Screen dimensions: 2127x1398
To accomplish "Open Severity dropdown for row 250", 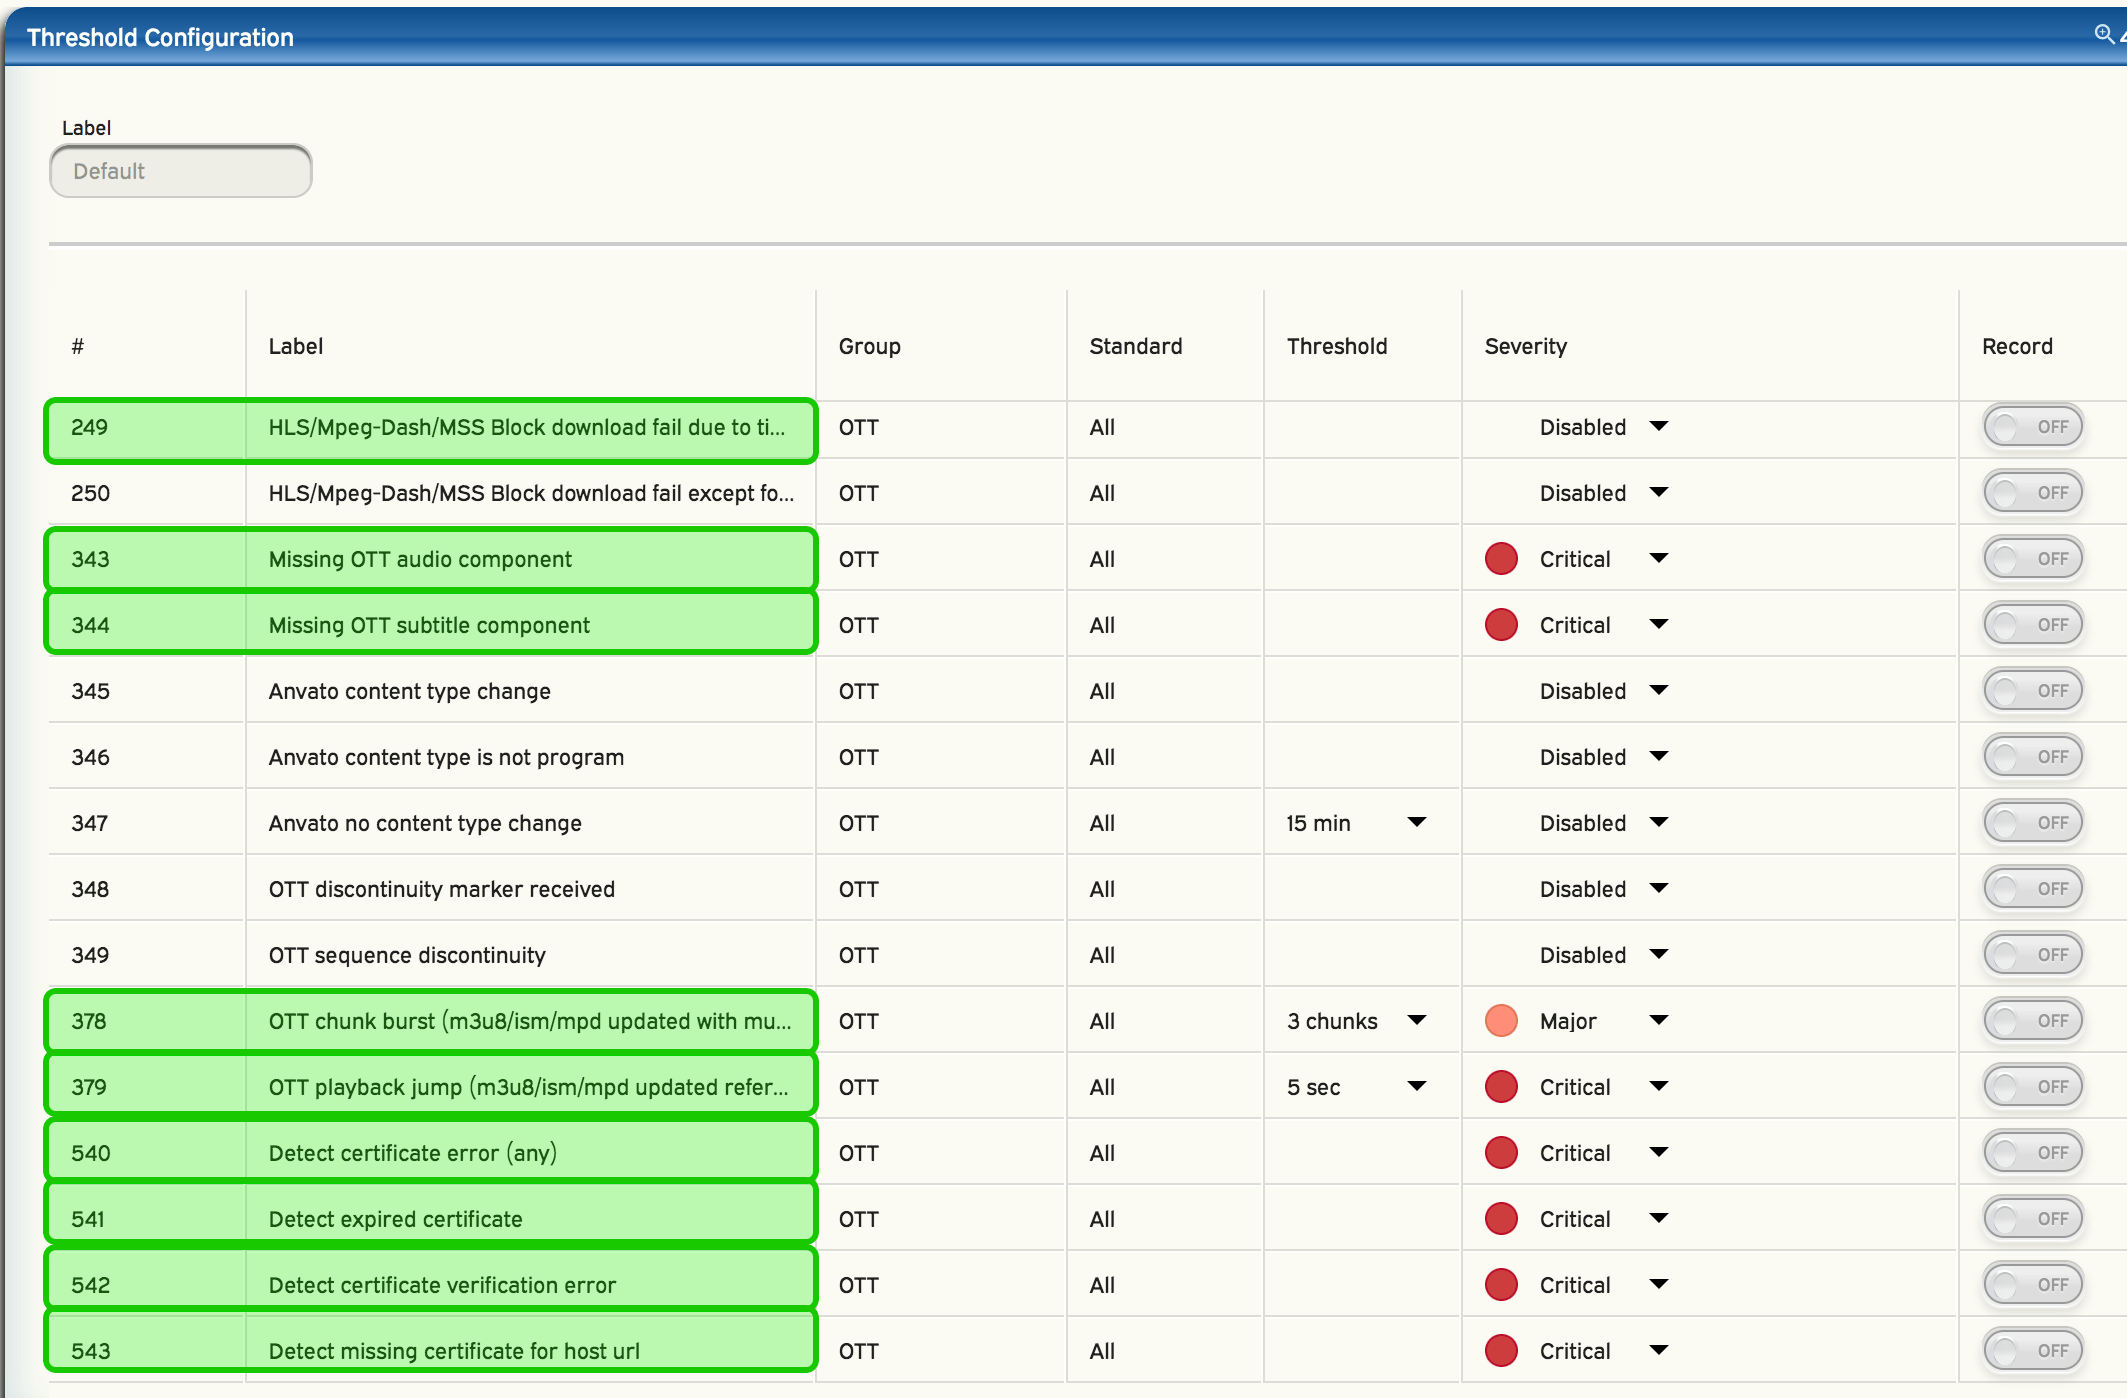I will [x=1658, y=493].
